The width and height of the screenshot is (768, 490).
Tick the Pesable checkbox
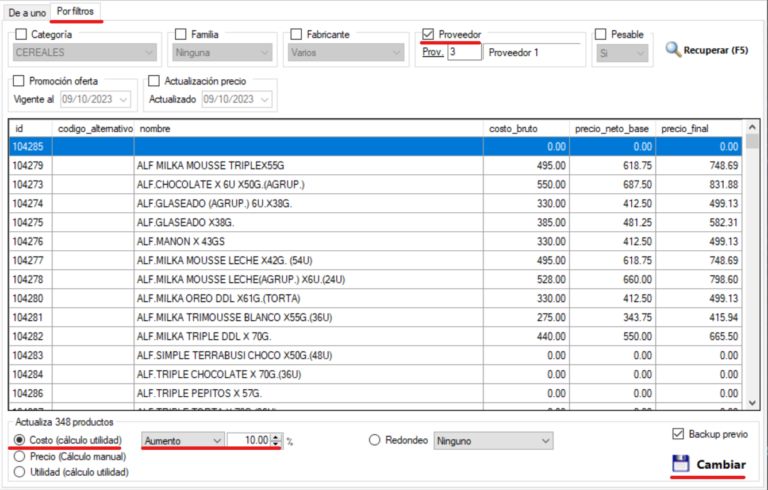(600, 34)
